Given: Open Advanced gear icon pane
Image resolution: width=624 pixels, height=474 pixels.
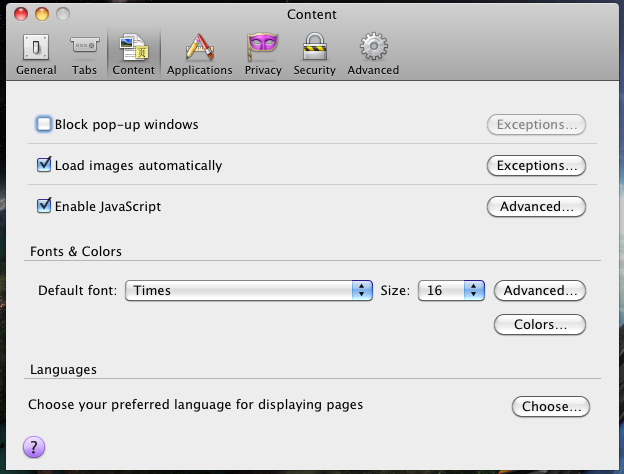Looking at the screenshot, I should pos(373,47).
